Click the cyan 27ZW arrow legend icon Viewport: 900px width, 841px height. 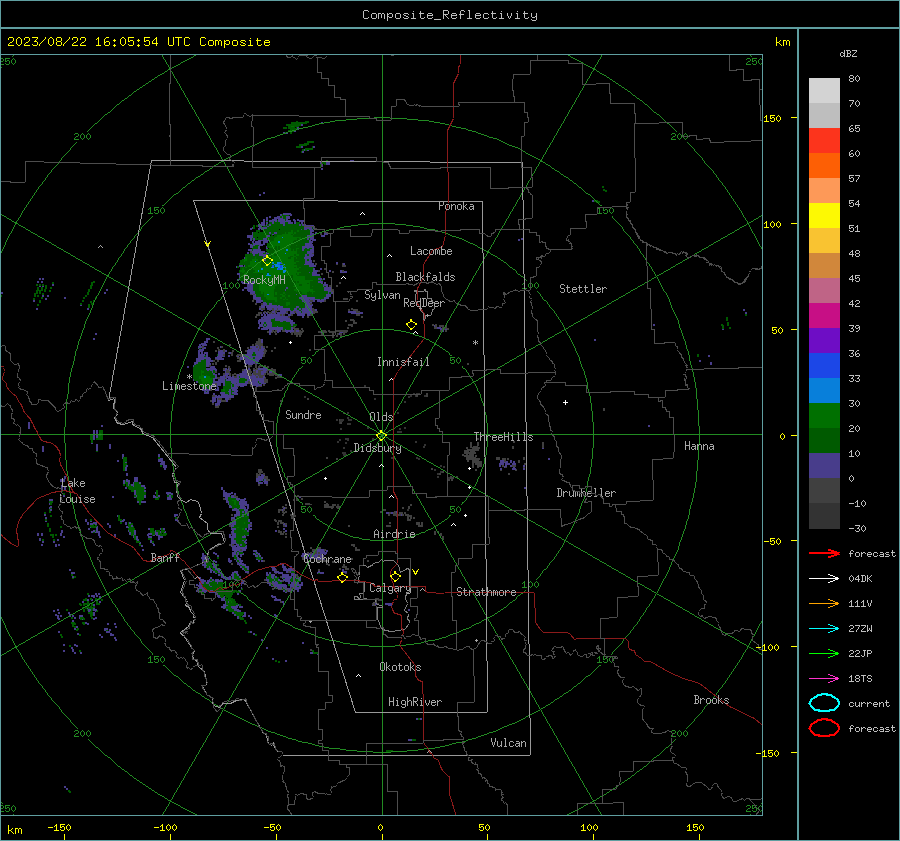tap(824, 629)
